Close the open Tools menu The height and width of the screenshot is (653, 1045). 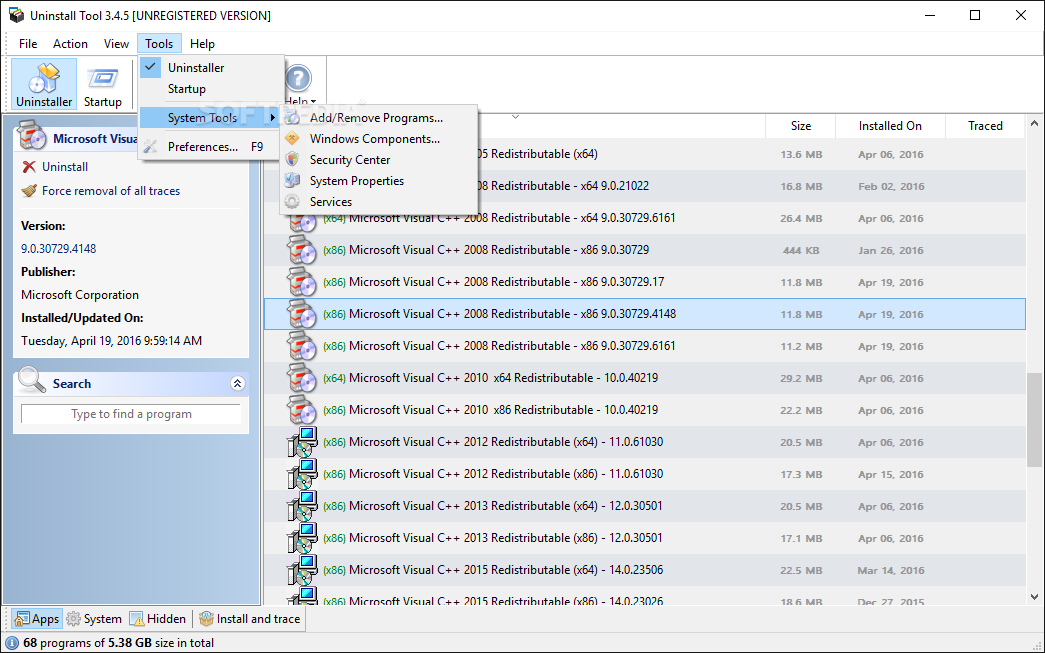(159, 44)
